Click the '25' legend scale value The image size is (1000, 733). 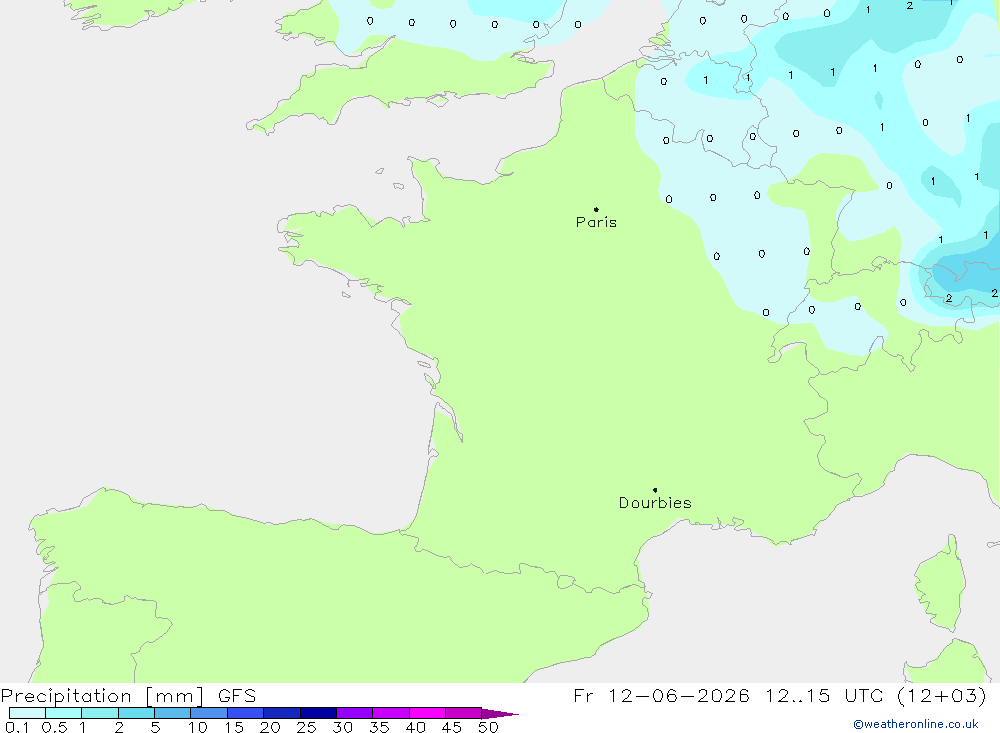coord(307,727)
